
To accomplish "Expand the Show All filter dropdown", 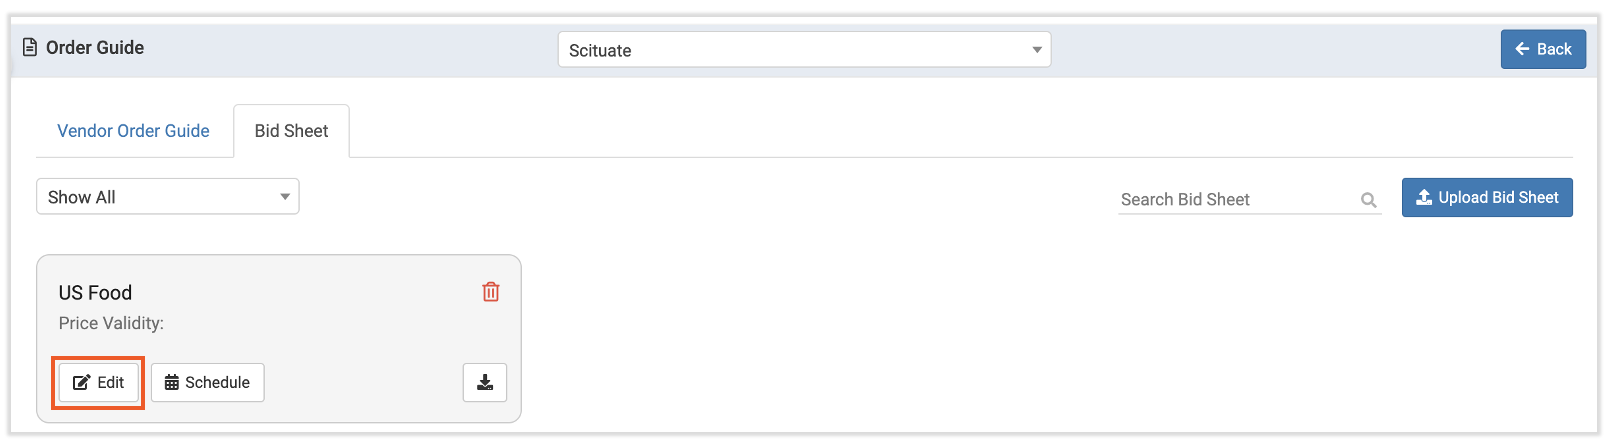I will tap(167, 197).
